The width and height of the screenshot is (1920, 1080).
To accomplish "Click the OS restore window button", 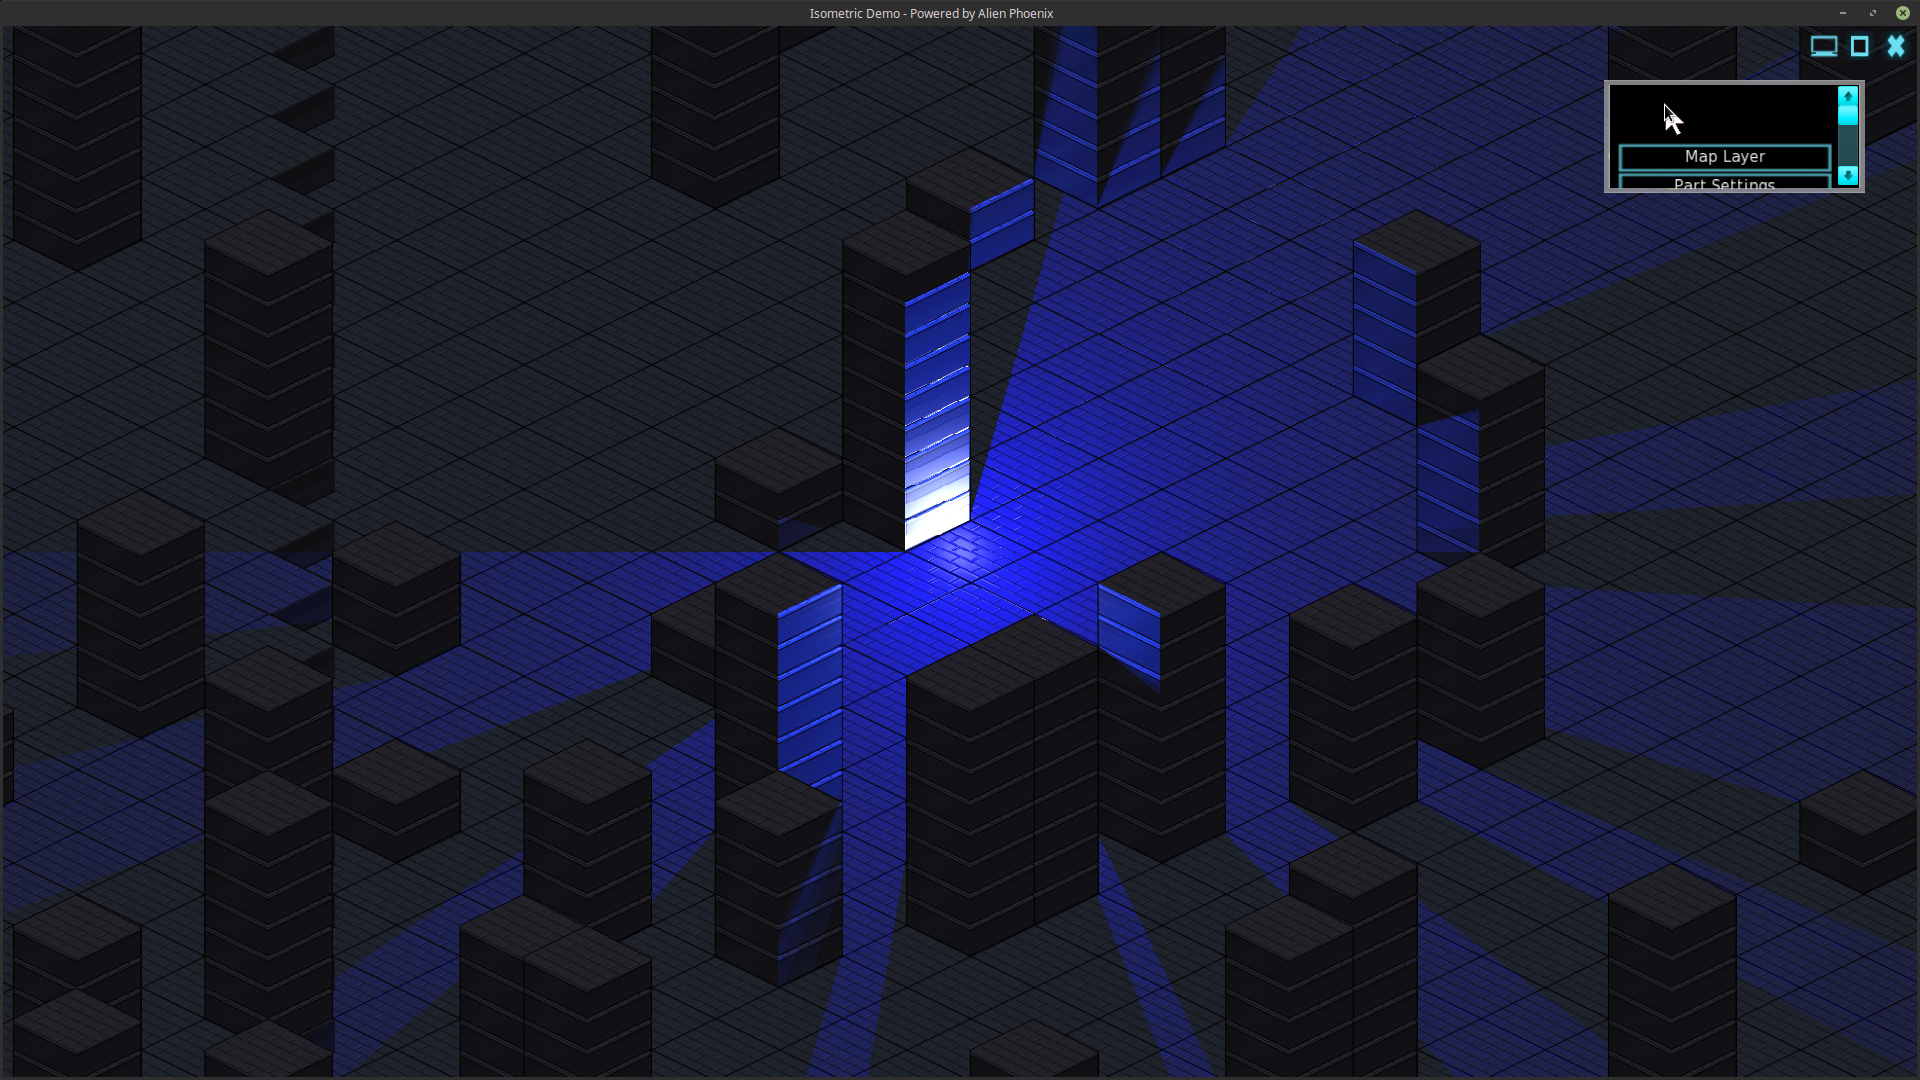I will point(1872,13).
